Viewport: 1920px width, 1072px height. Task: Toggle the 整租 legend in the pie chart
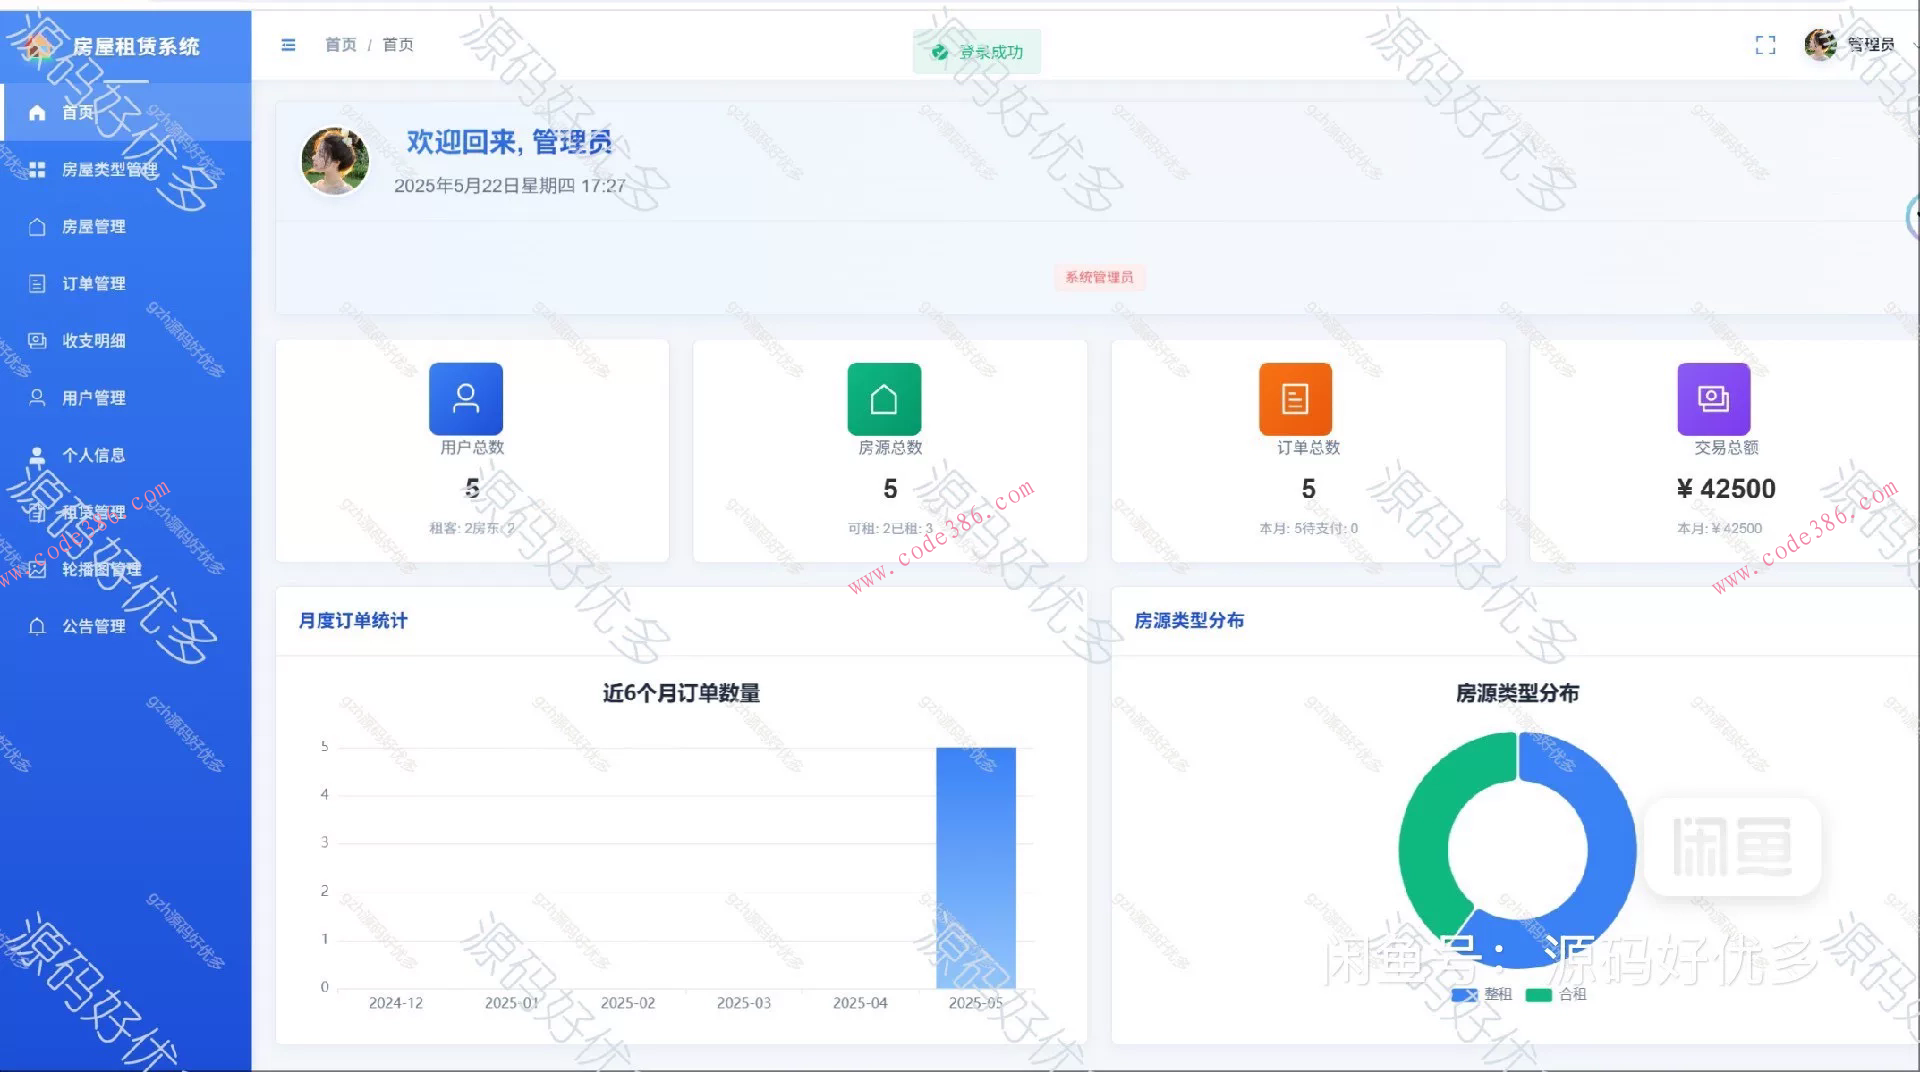[1480, 994]
